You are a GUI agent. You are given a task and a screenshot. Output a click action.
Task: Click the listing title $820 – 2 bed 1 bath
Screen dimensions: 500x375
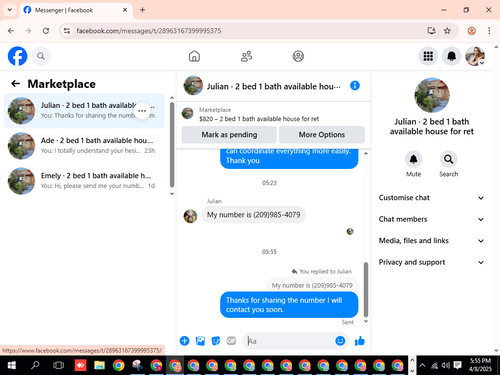point(259,119)
